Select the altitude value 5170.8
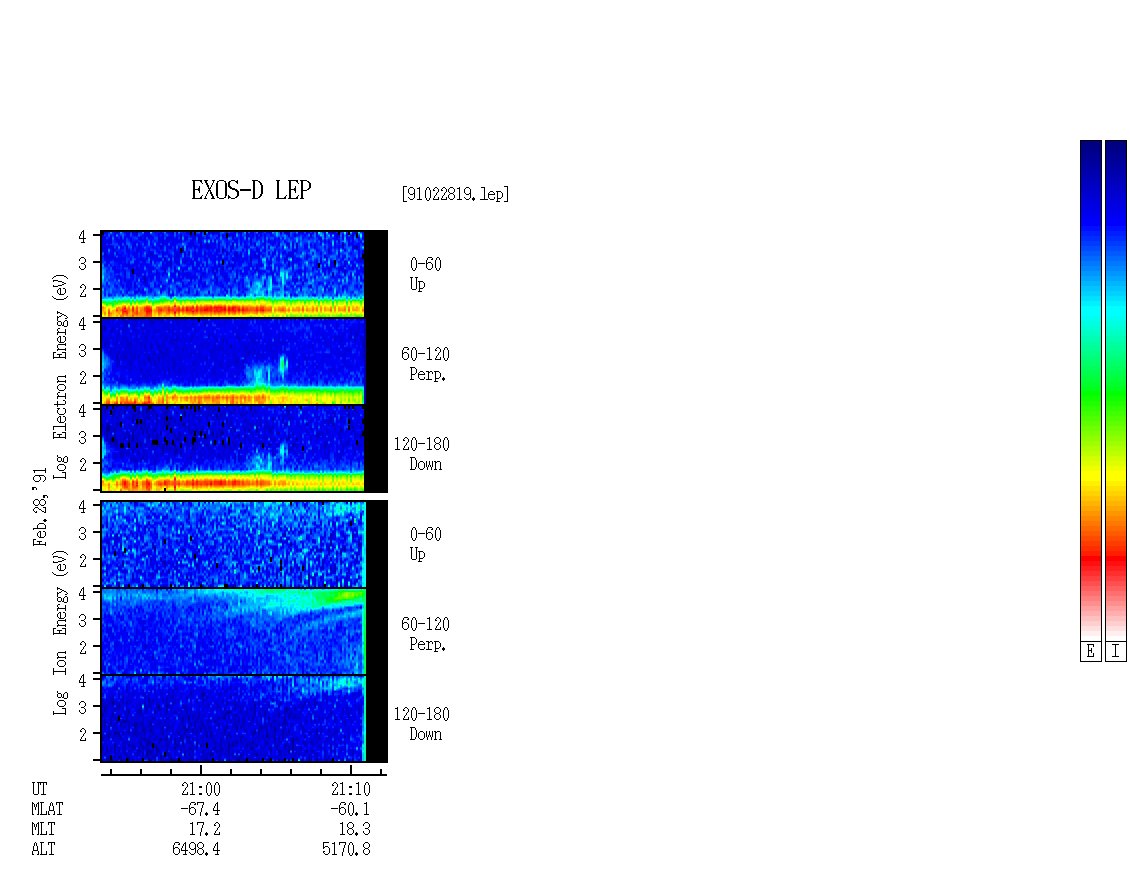1130x875 pixels. [x=347, y=849]
